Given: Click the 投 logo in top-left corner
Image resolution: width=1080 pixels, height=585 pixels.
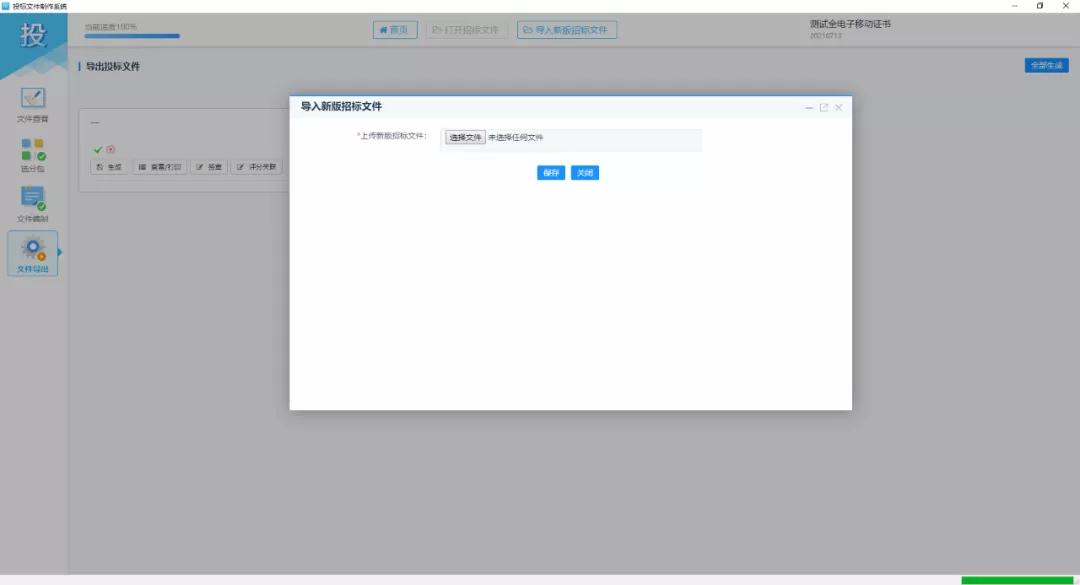Looking at the screenshot, I should pyautogui.click(x=33, y=39).
